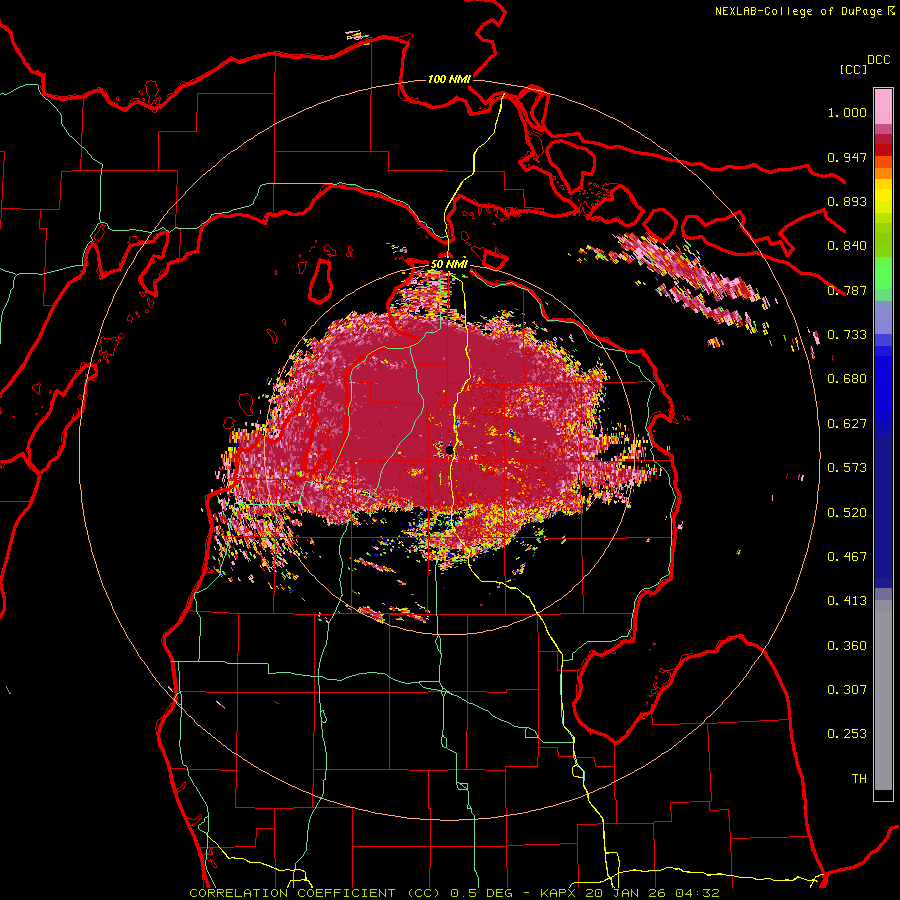
Task: Click the 1.000 scale value
Action: coord(847,112)
